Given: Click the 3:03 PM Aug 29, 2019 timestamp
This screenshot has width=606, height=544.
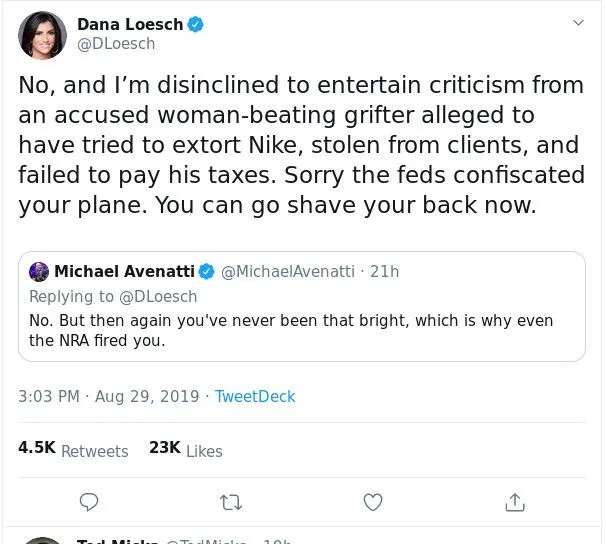Looking at the screenshot, I should [x=108, y=396].
